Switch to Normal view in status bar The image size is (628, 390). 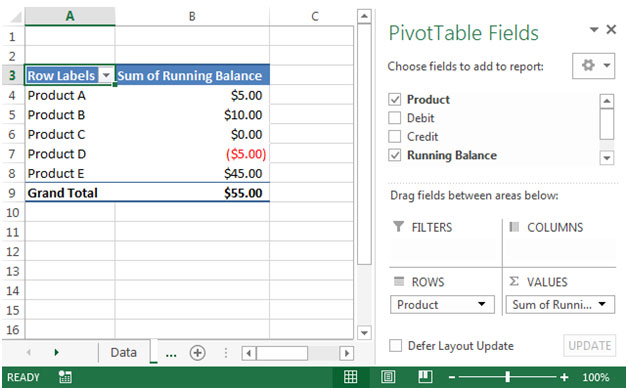tap(350, 377)
